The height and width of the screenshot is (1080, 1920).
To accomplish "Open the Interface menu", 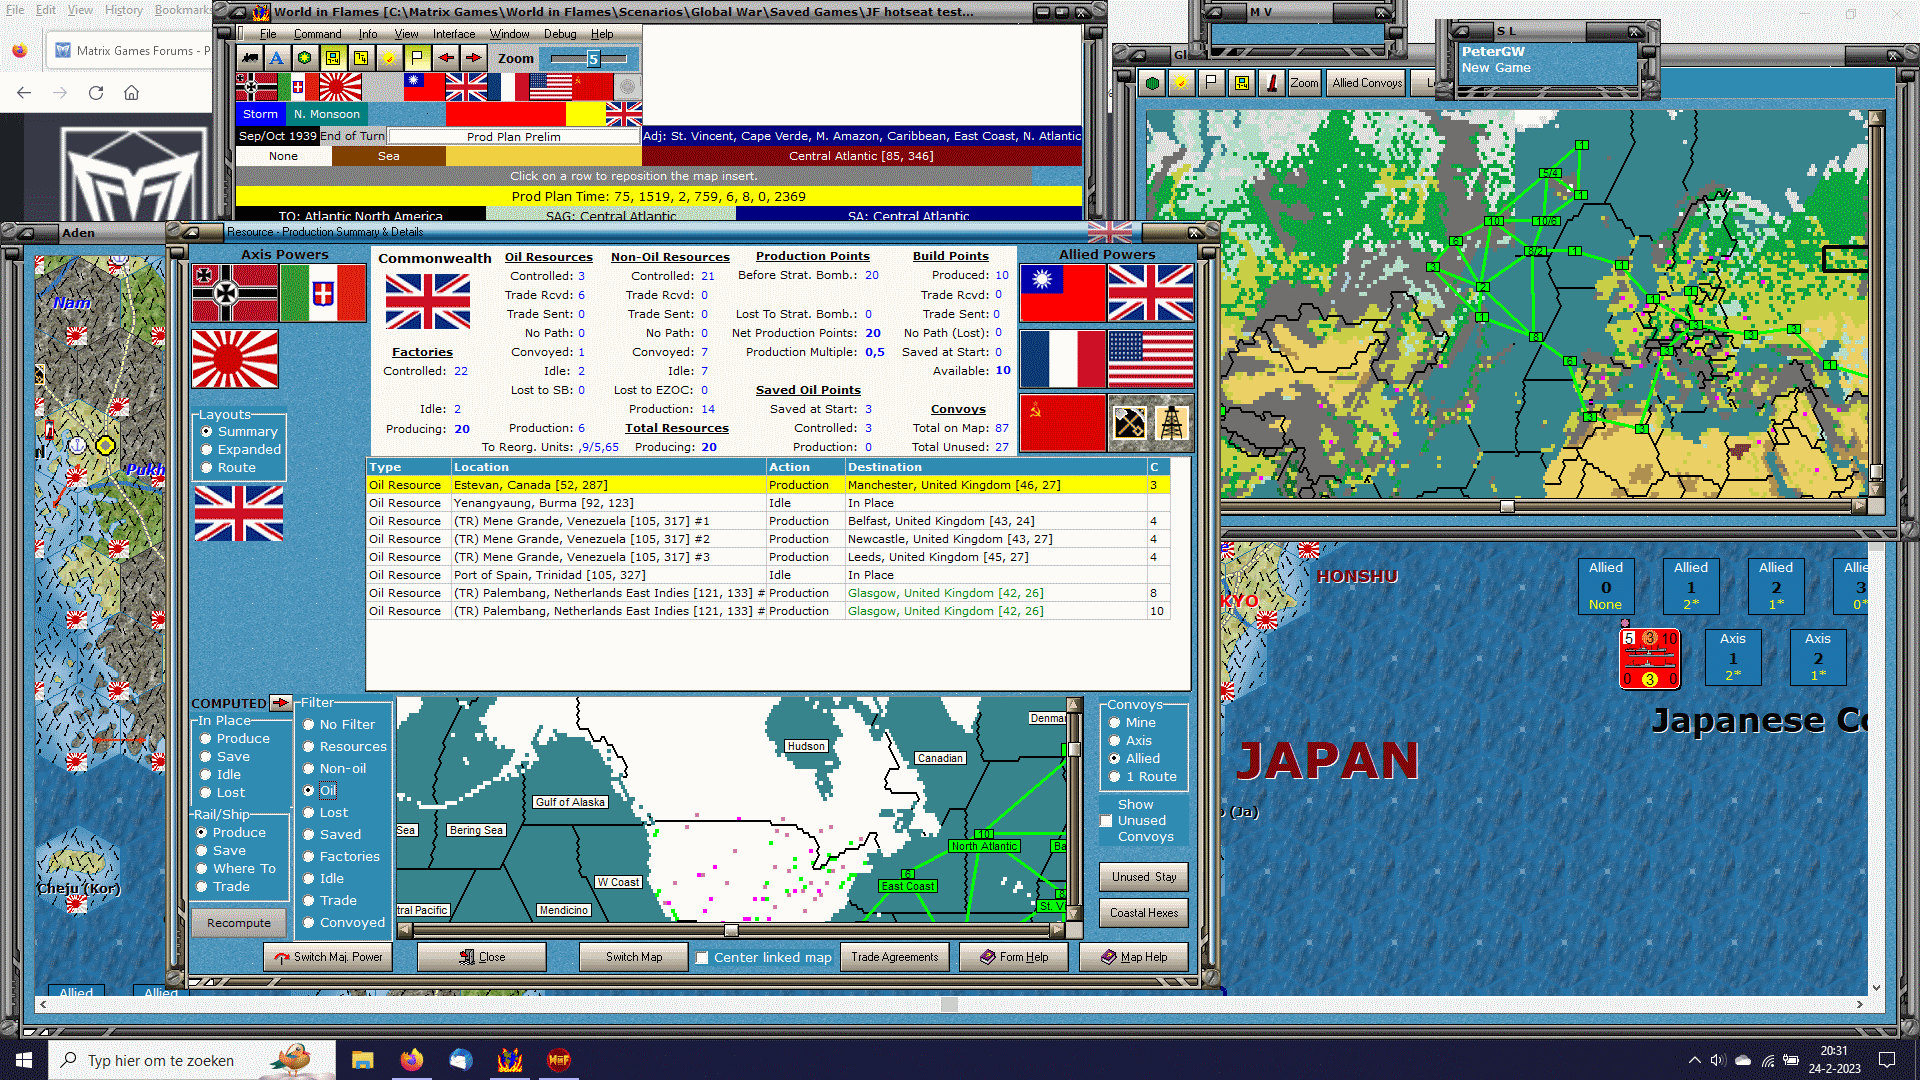I will (x=453, y=34).
